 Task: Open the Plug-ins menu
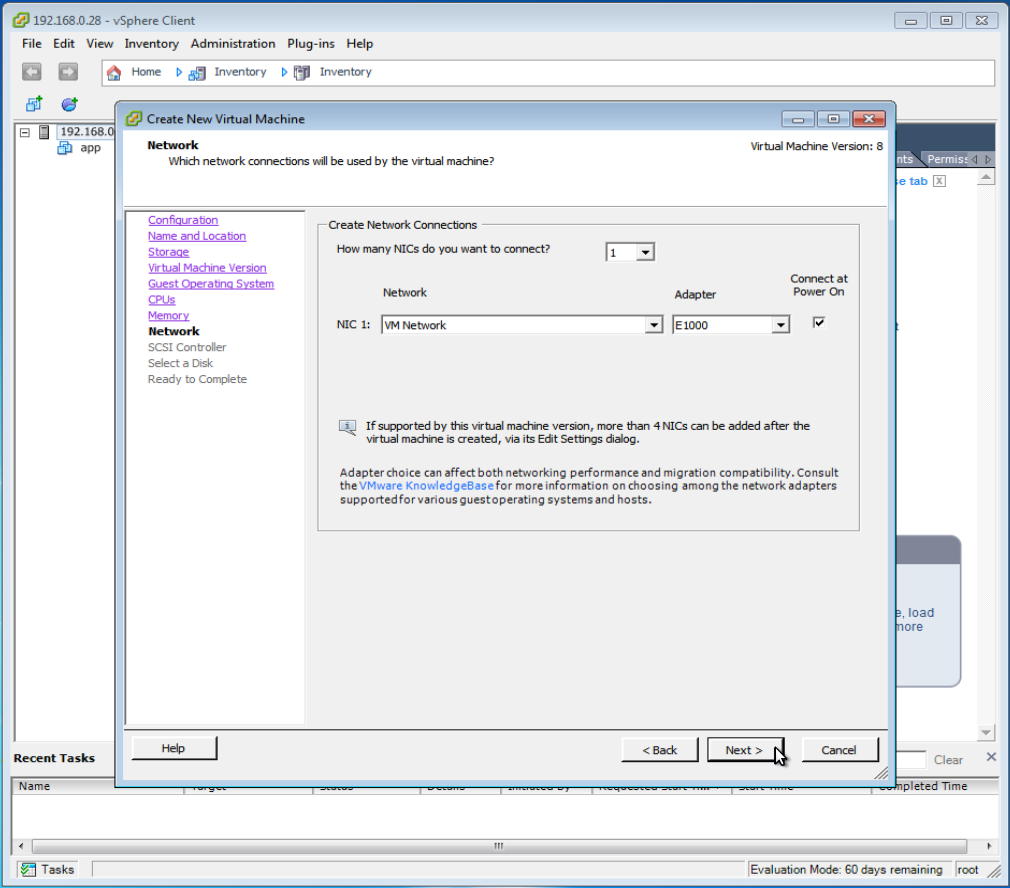coord(310,44)
